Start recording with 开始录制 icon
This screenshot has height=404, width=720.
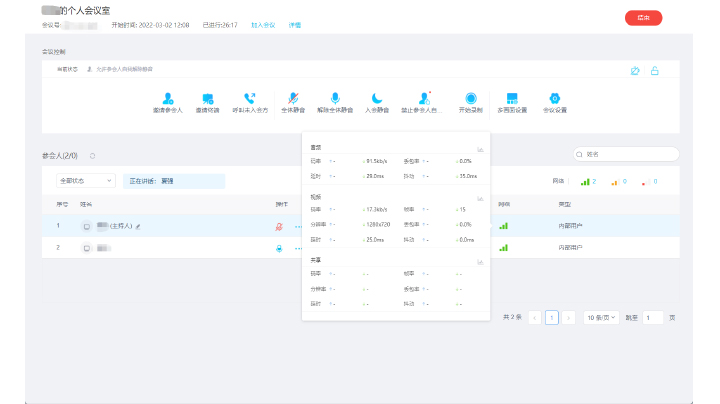click(470, 98)
